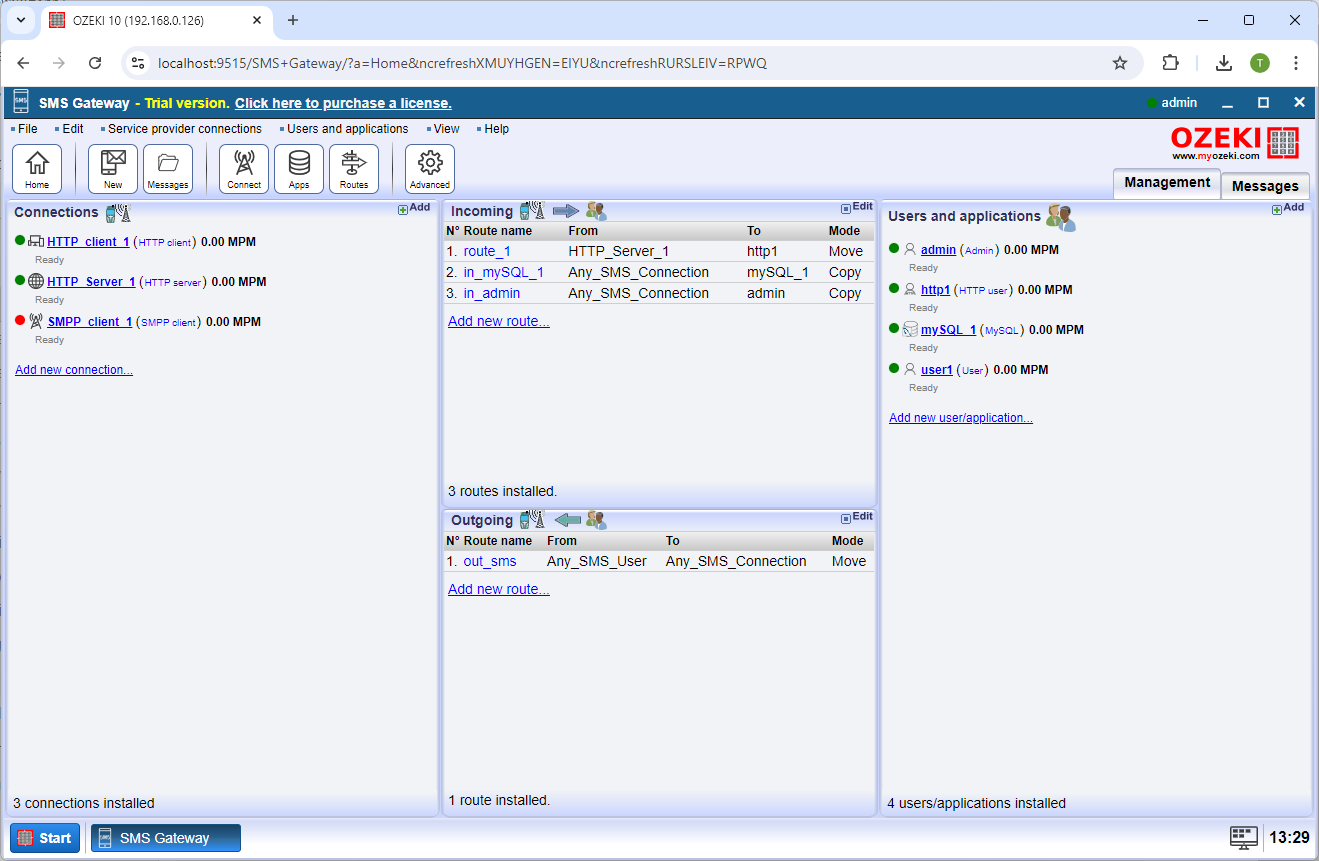Click the Advanced gear icon

(429, 168)
